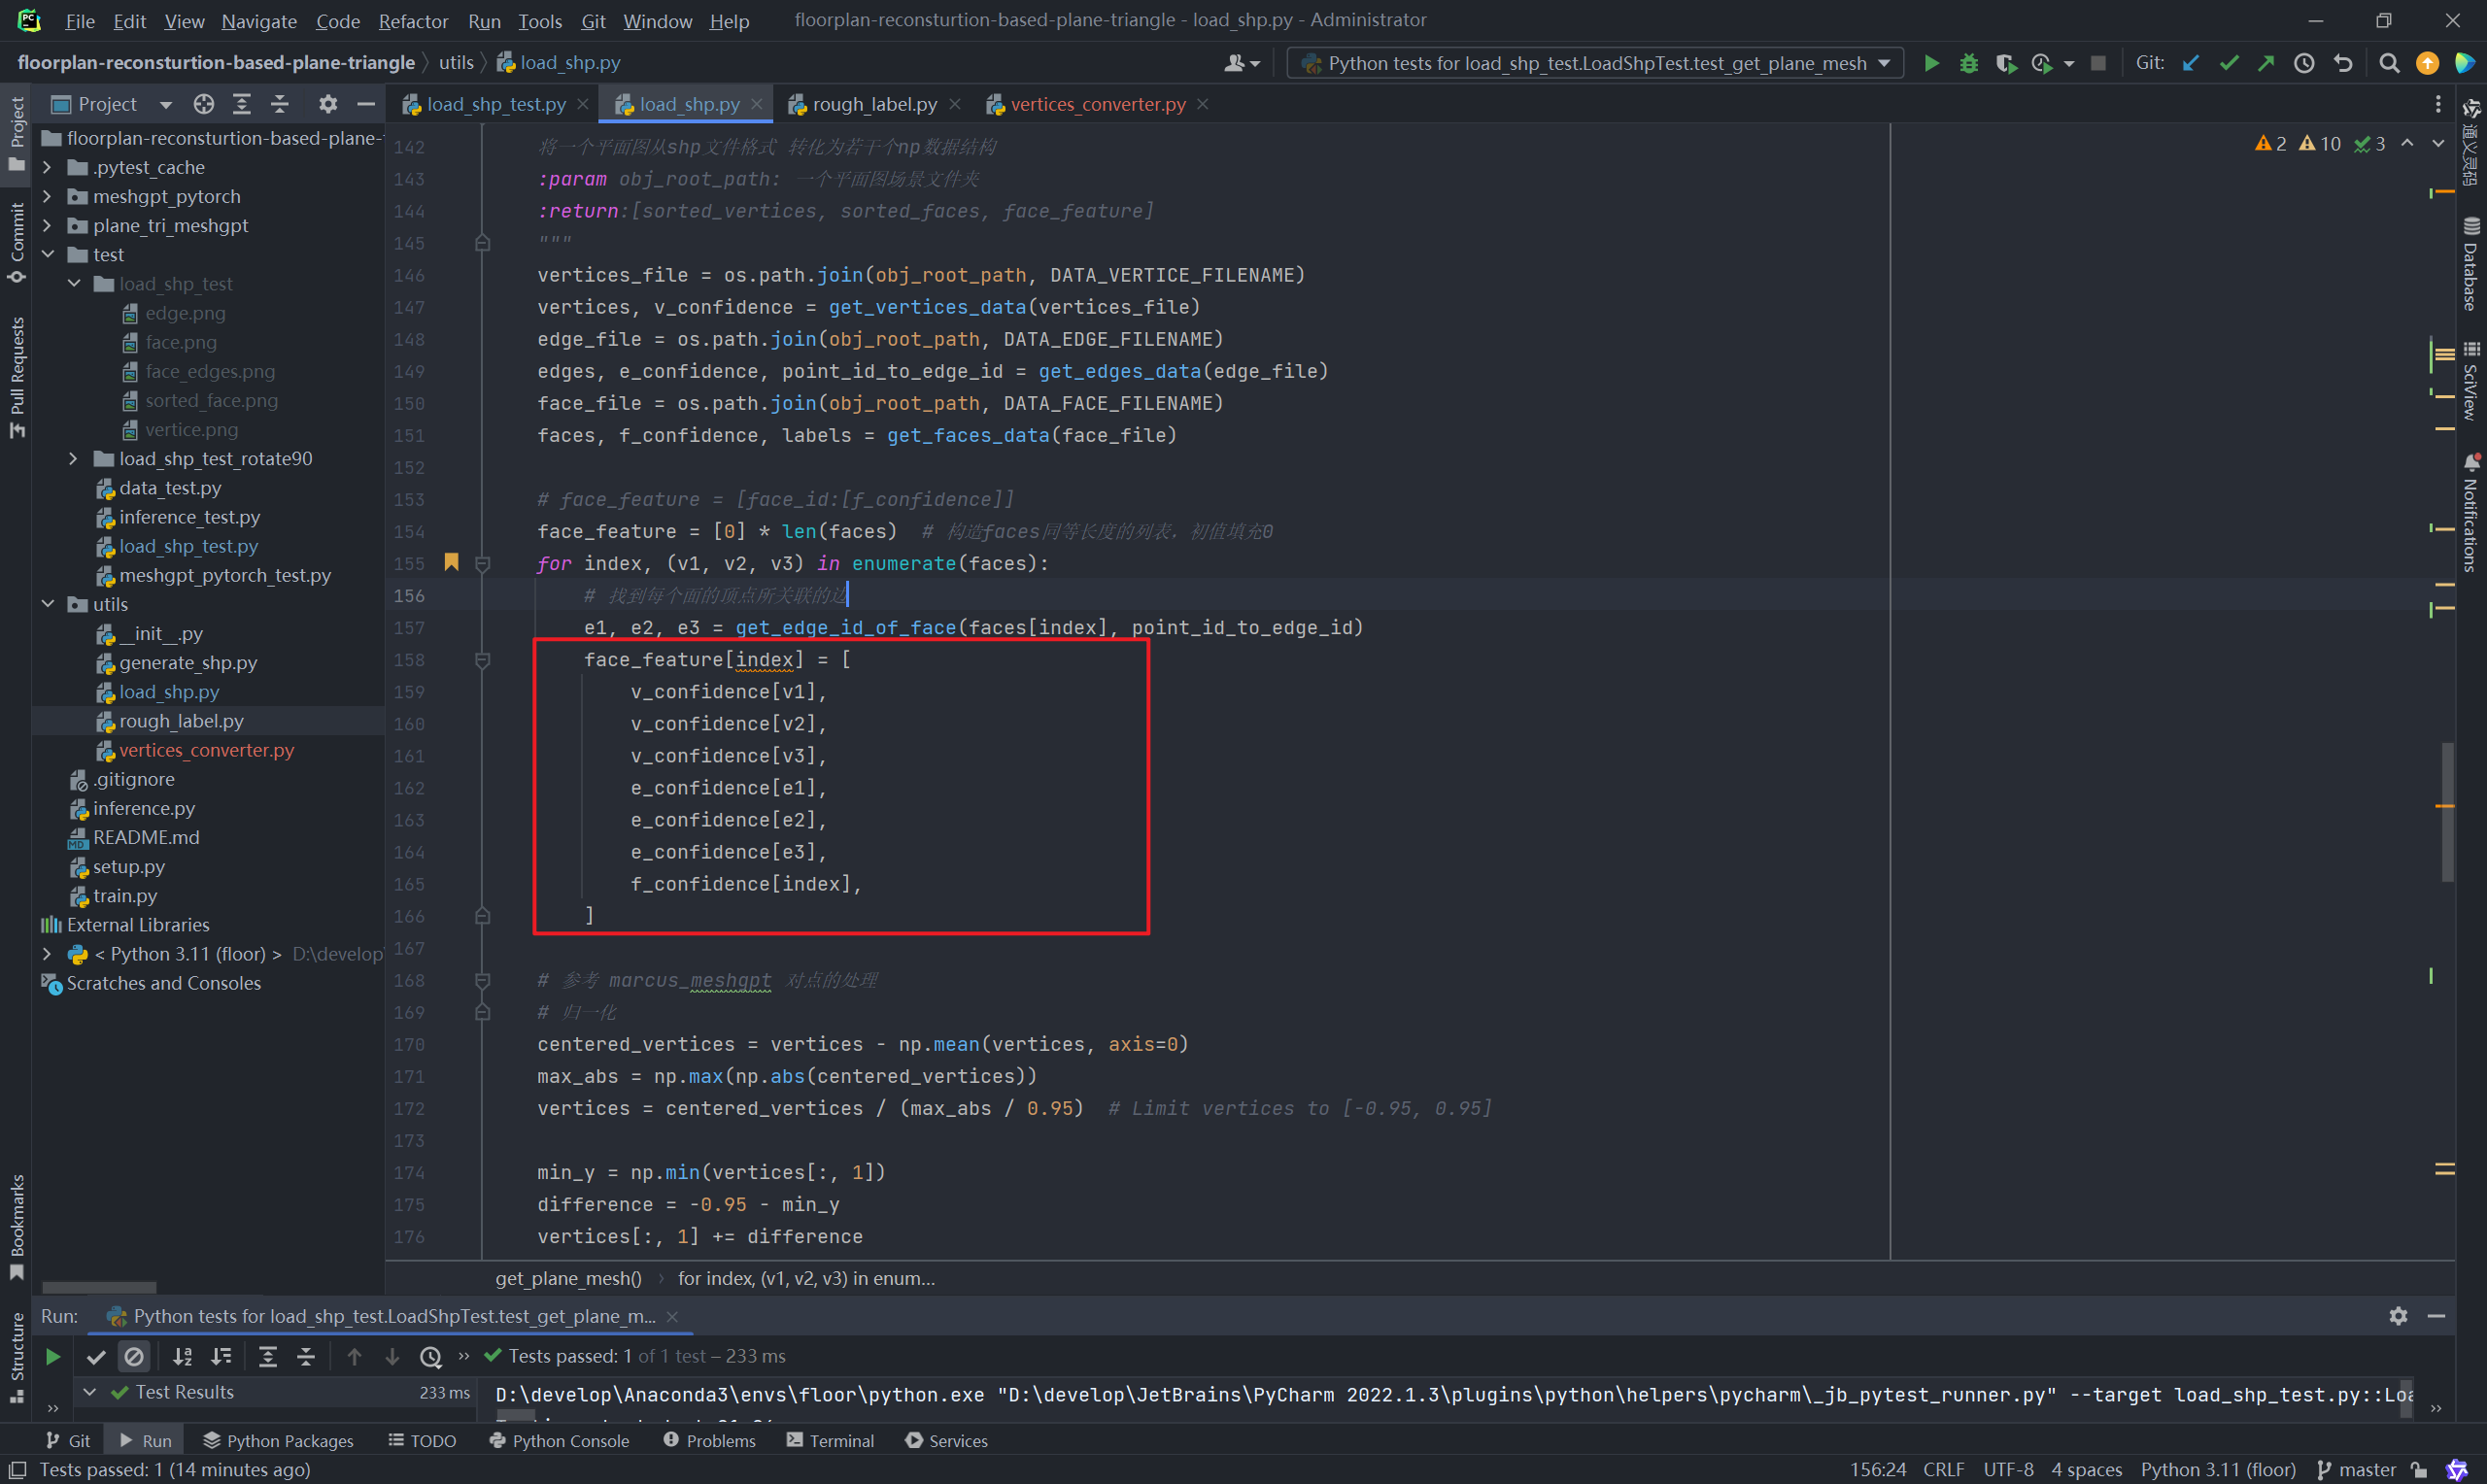Rerun tests in Run panel
Viewport: 2487px width, 1484px height.
[x=53, y=1357]
